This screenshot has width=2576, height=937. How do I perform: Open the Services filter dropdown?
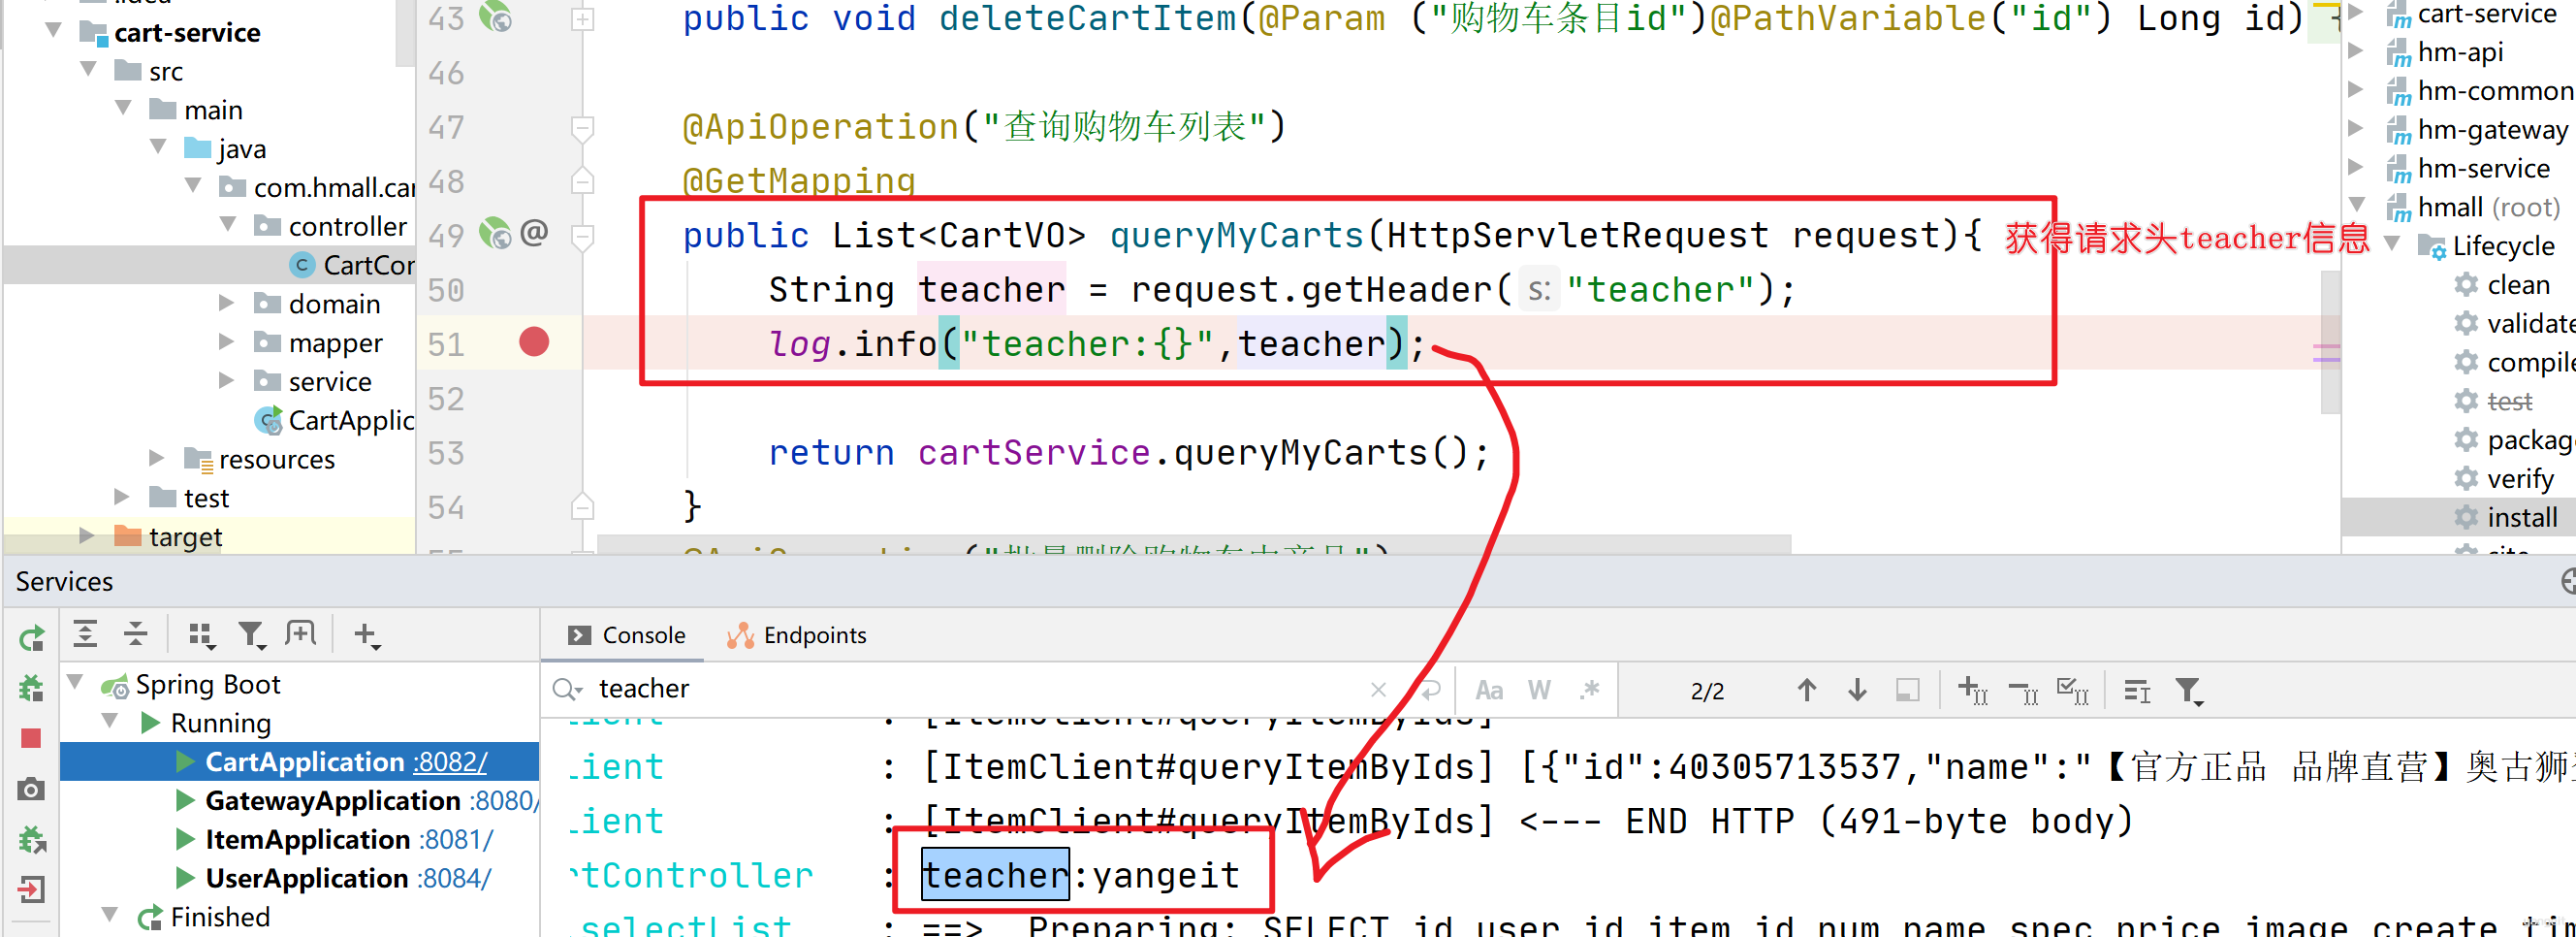pos(251,634)
